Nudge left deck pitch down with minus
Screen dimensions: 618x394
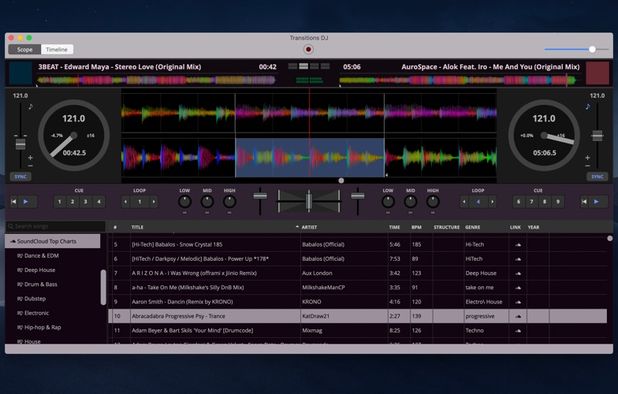click(30, 166)
